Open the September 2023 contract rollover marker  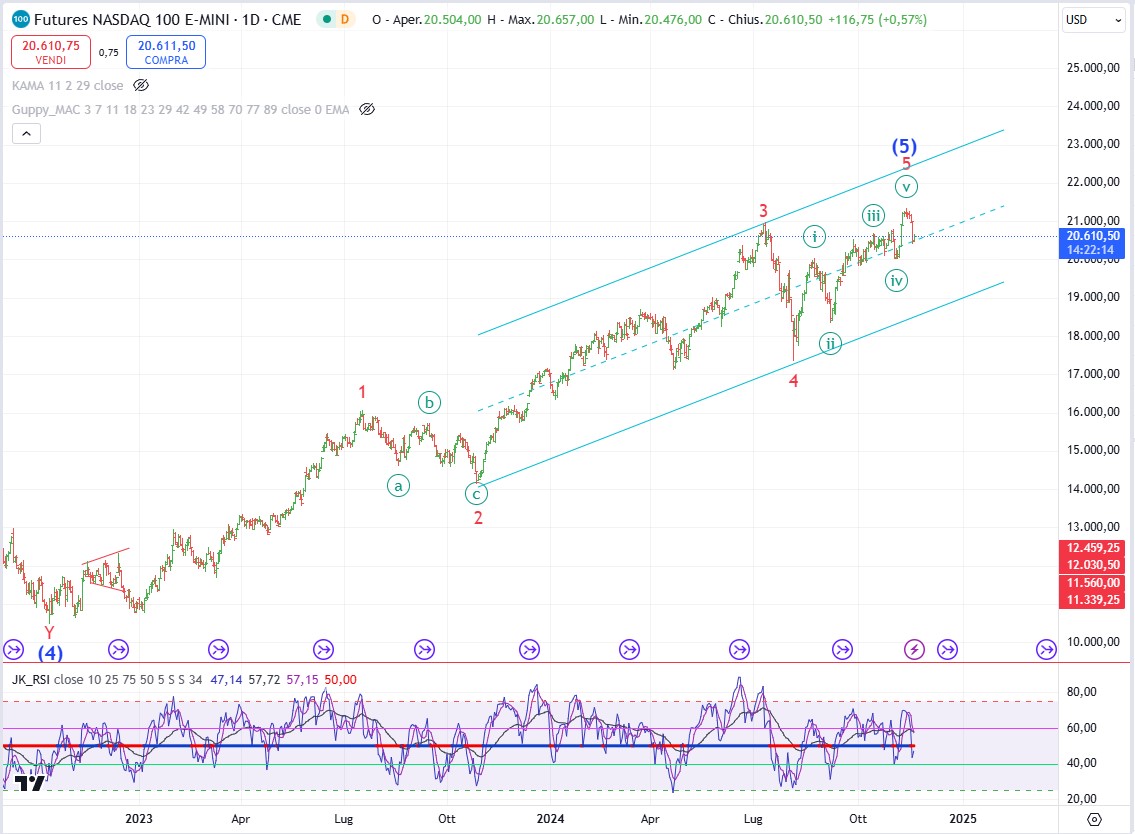425,649
